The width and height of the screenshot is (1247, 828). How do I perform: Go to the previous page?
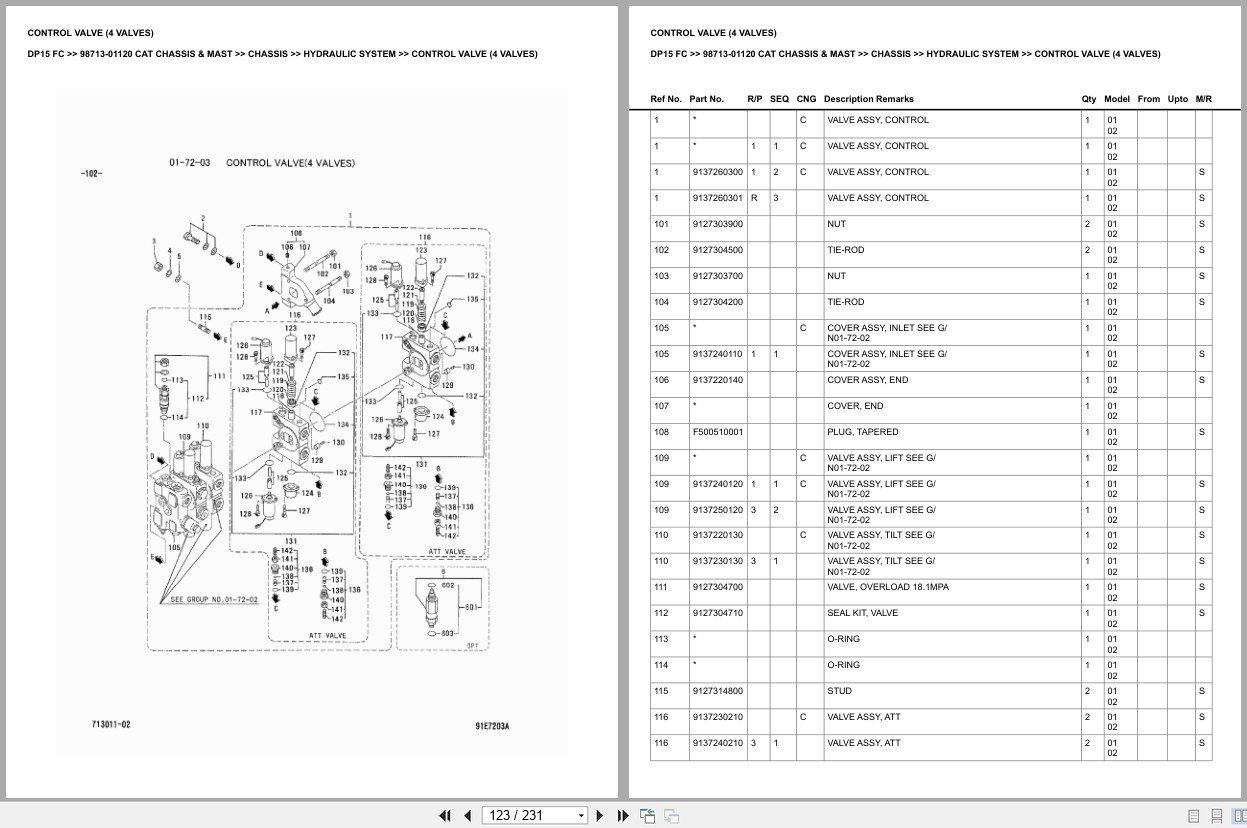click(x=467, y=815)
